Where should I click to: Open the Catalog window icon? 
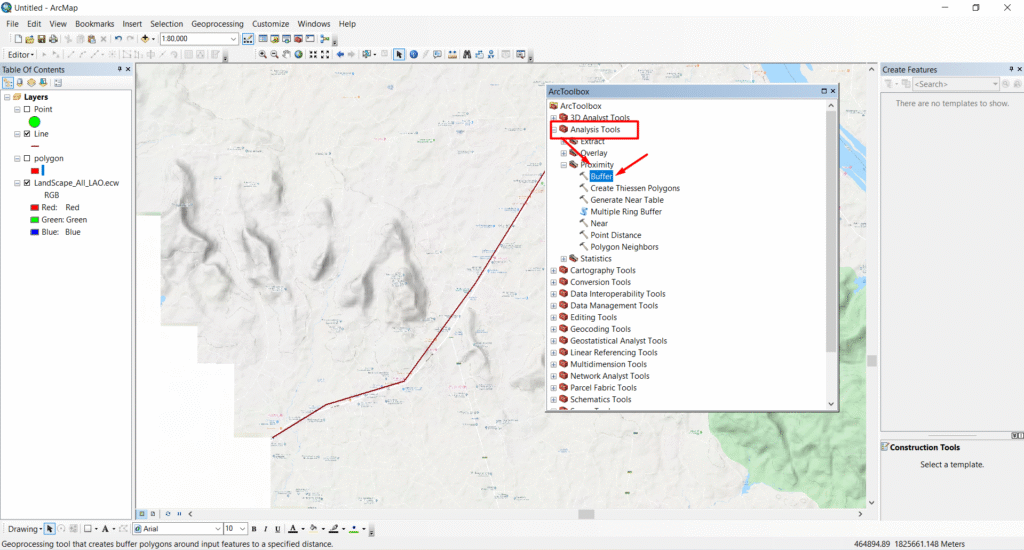[275, 39]
